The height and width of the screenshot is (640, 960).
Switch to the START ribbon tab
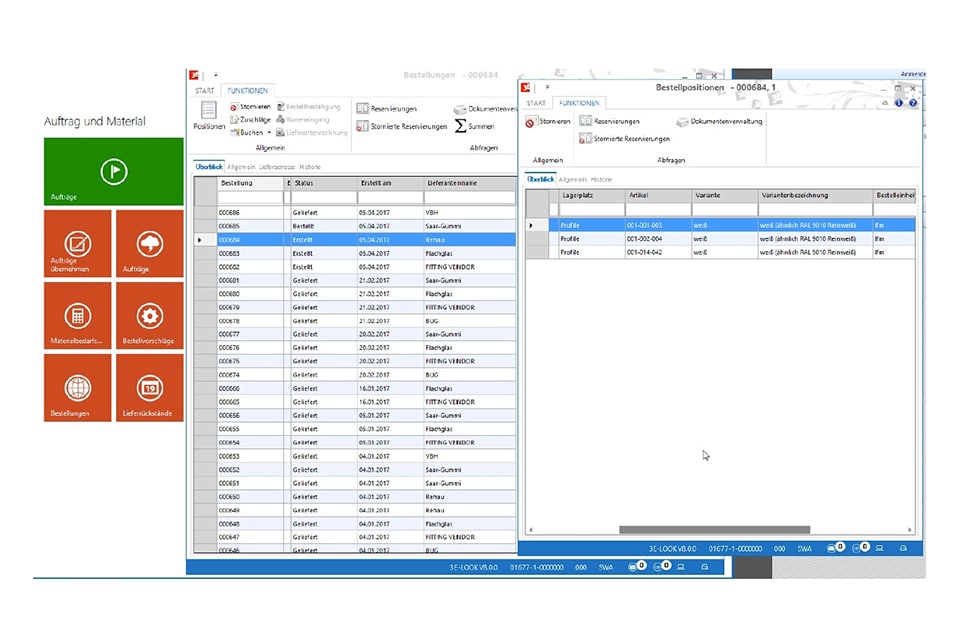point(205,90)
